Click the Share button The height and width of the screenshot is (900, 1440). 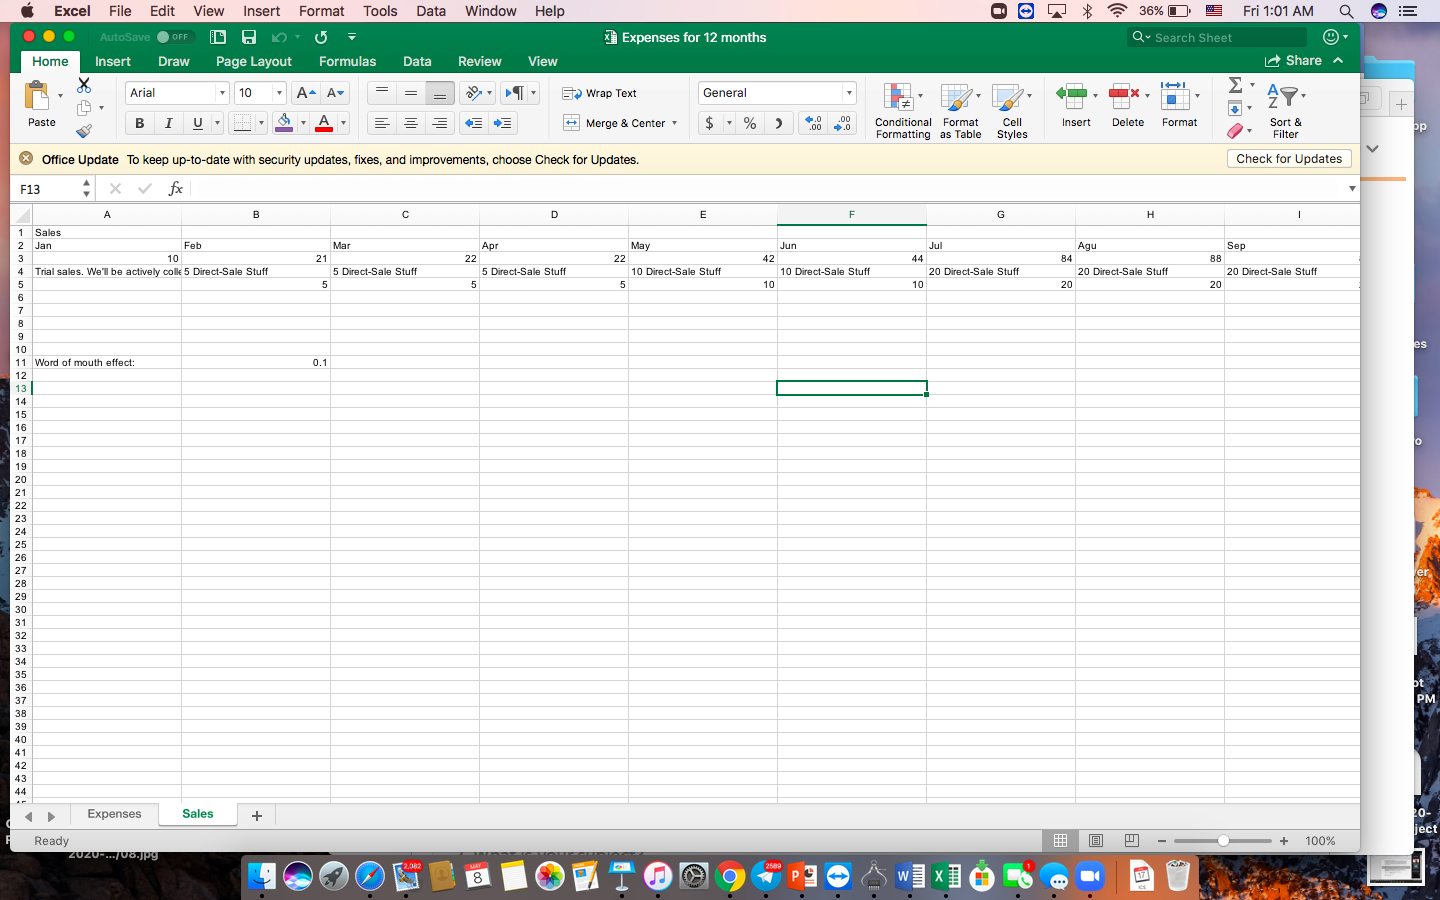[x=1296, y=61]
